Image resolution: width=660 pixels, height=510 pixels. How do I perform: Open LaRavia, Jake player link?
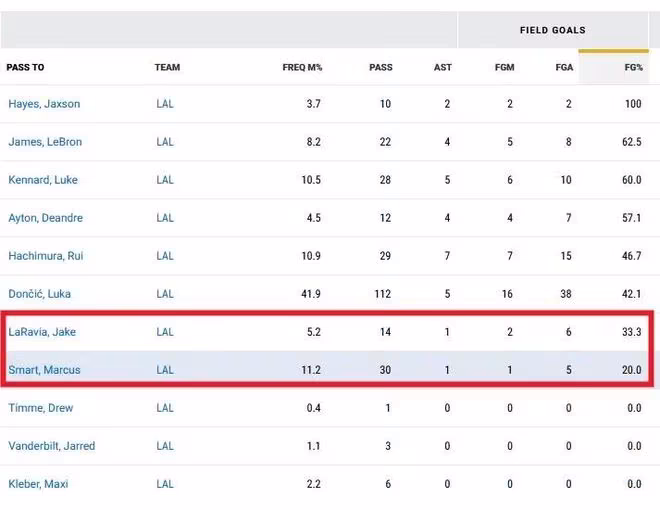tap(40, 332)
